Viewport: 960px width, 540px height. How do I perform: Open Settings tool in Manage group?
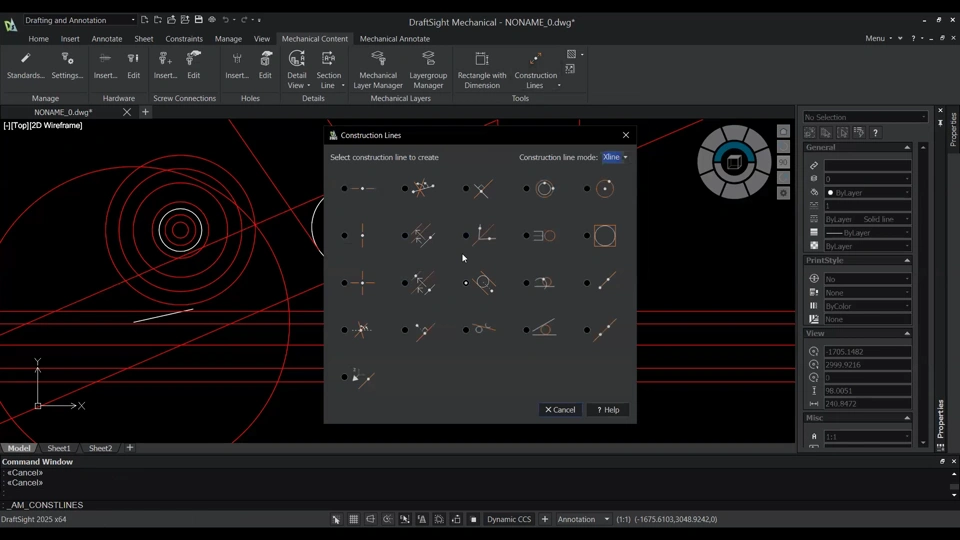point(67,66)
